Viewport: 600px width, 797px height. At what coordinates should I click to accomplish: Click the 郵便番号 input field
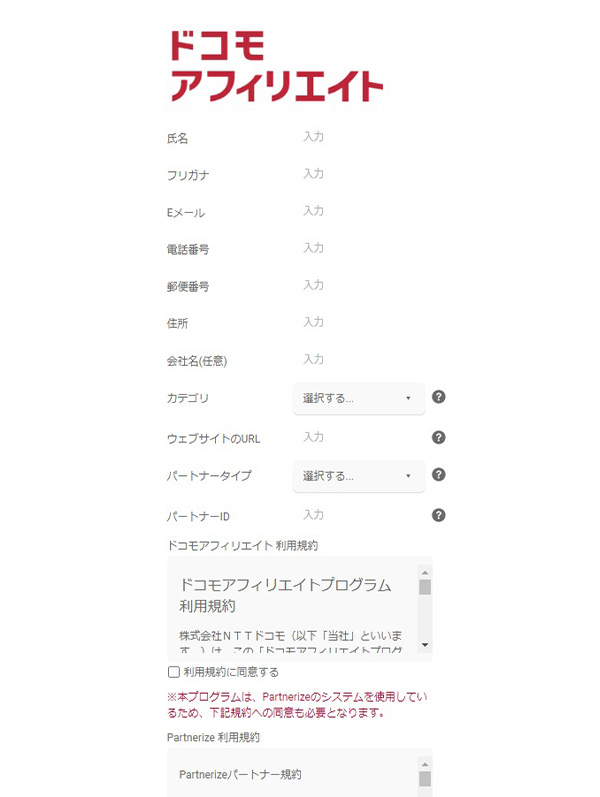[360, 285]
